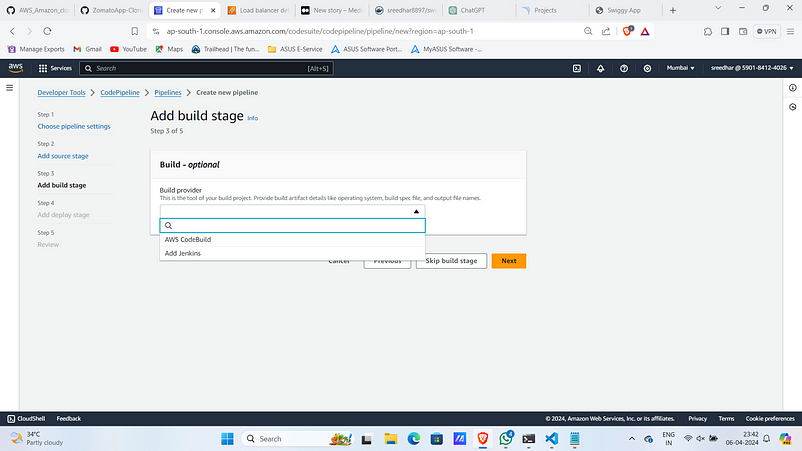This screenshot has height=451, width=802.
Task: Bookmark this page with the bookmark icon
Action: 135,31
